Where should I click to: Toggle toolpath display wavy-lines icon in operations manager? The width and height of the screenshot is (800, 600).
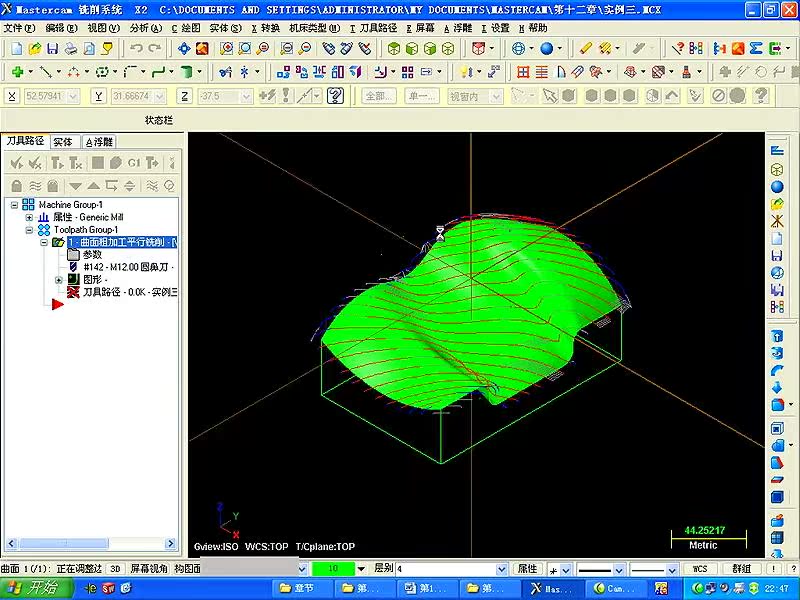coord(35,186)
